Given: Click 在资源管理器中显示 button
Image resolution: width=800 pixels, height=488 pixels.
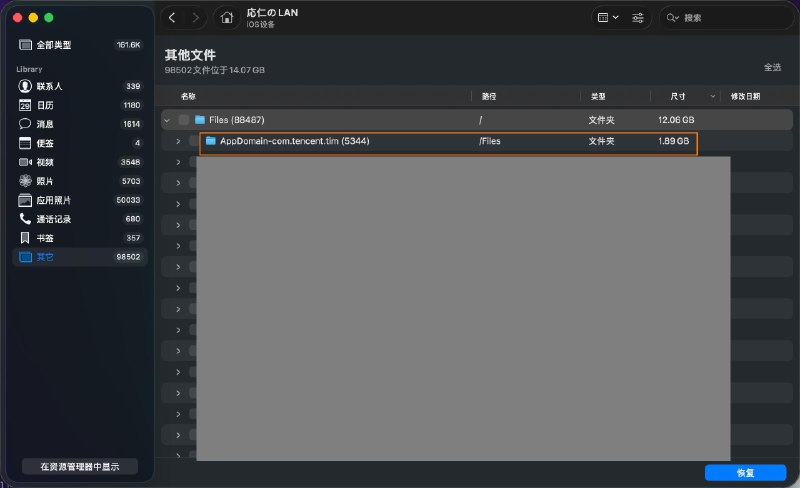Looking at the screenshot, I should pos(80,467).
